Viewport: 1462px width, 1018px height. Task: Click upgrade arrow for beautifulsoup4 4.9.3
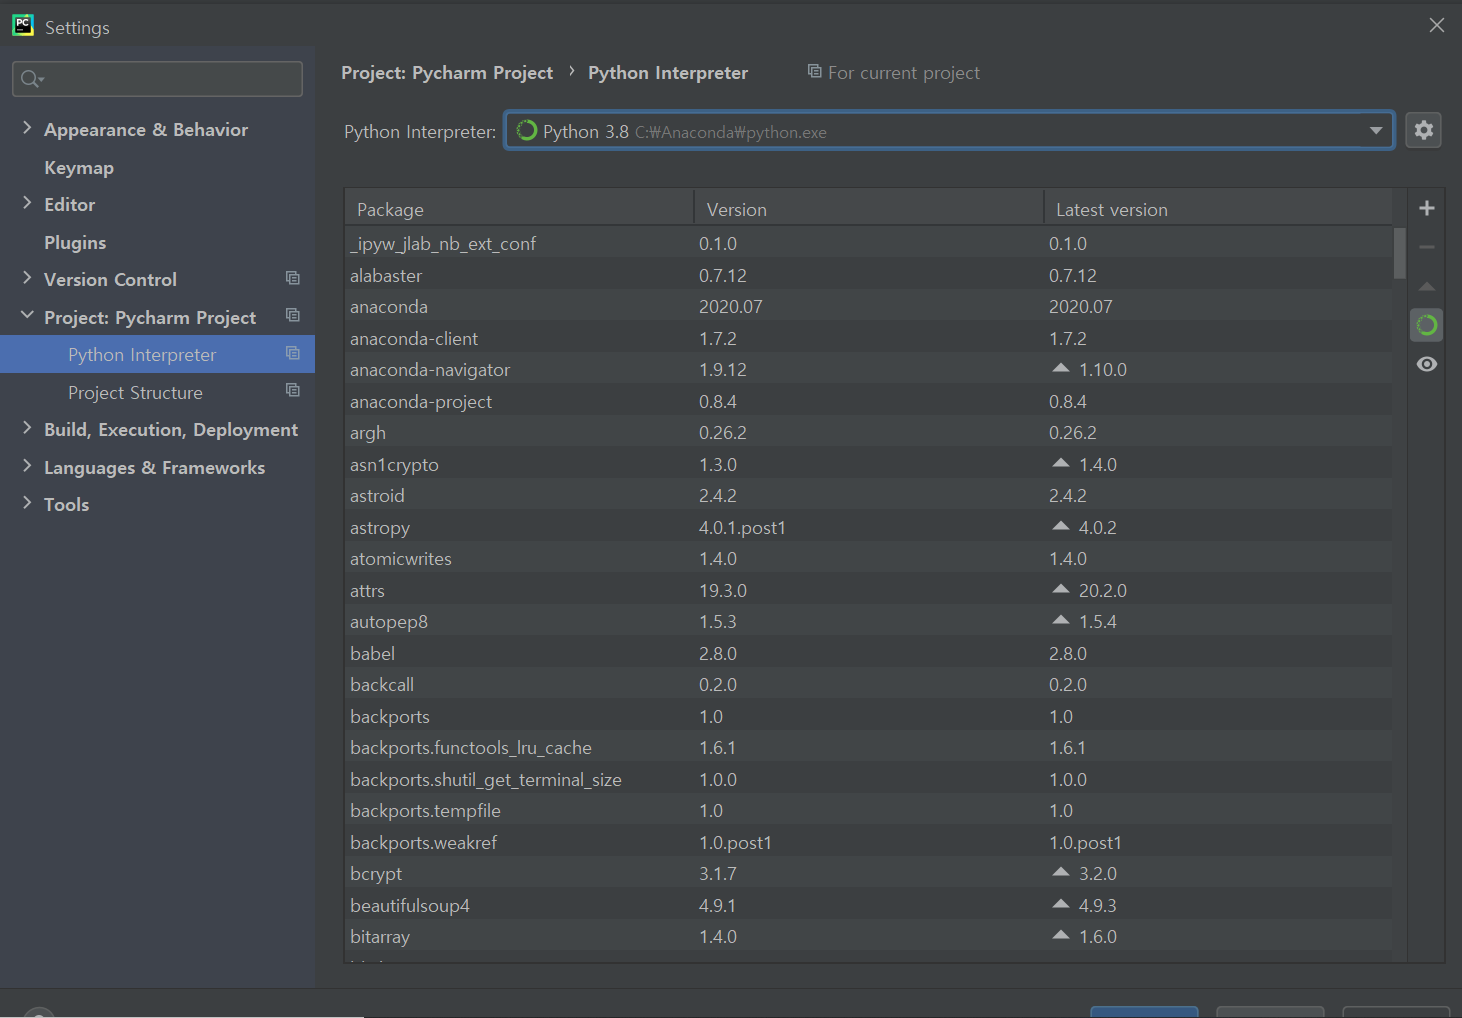click(x=1061, y=904)
